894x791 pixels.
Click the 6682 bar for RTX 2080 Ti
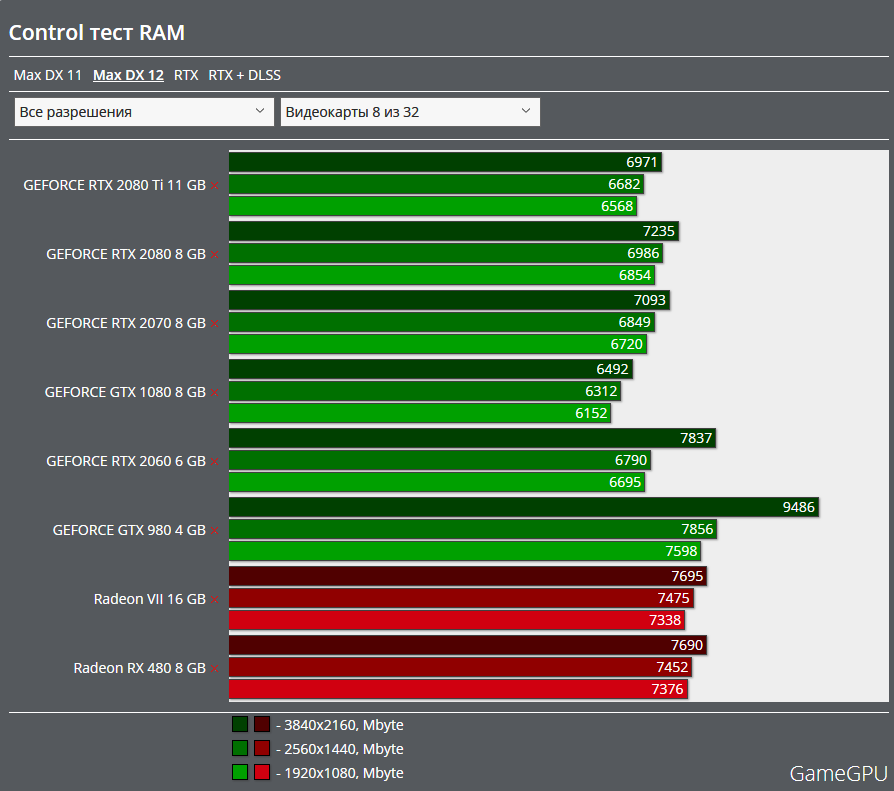pos(437,184)
